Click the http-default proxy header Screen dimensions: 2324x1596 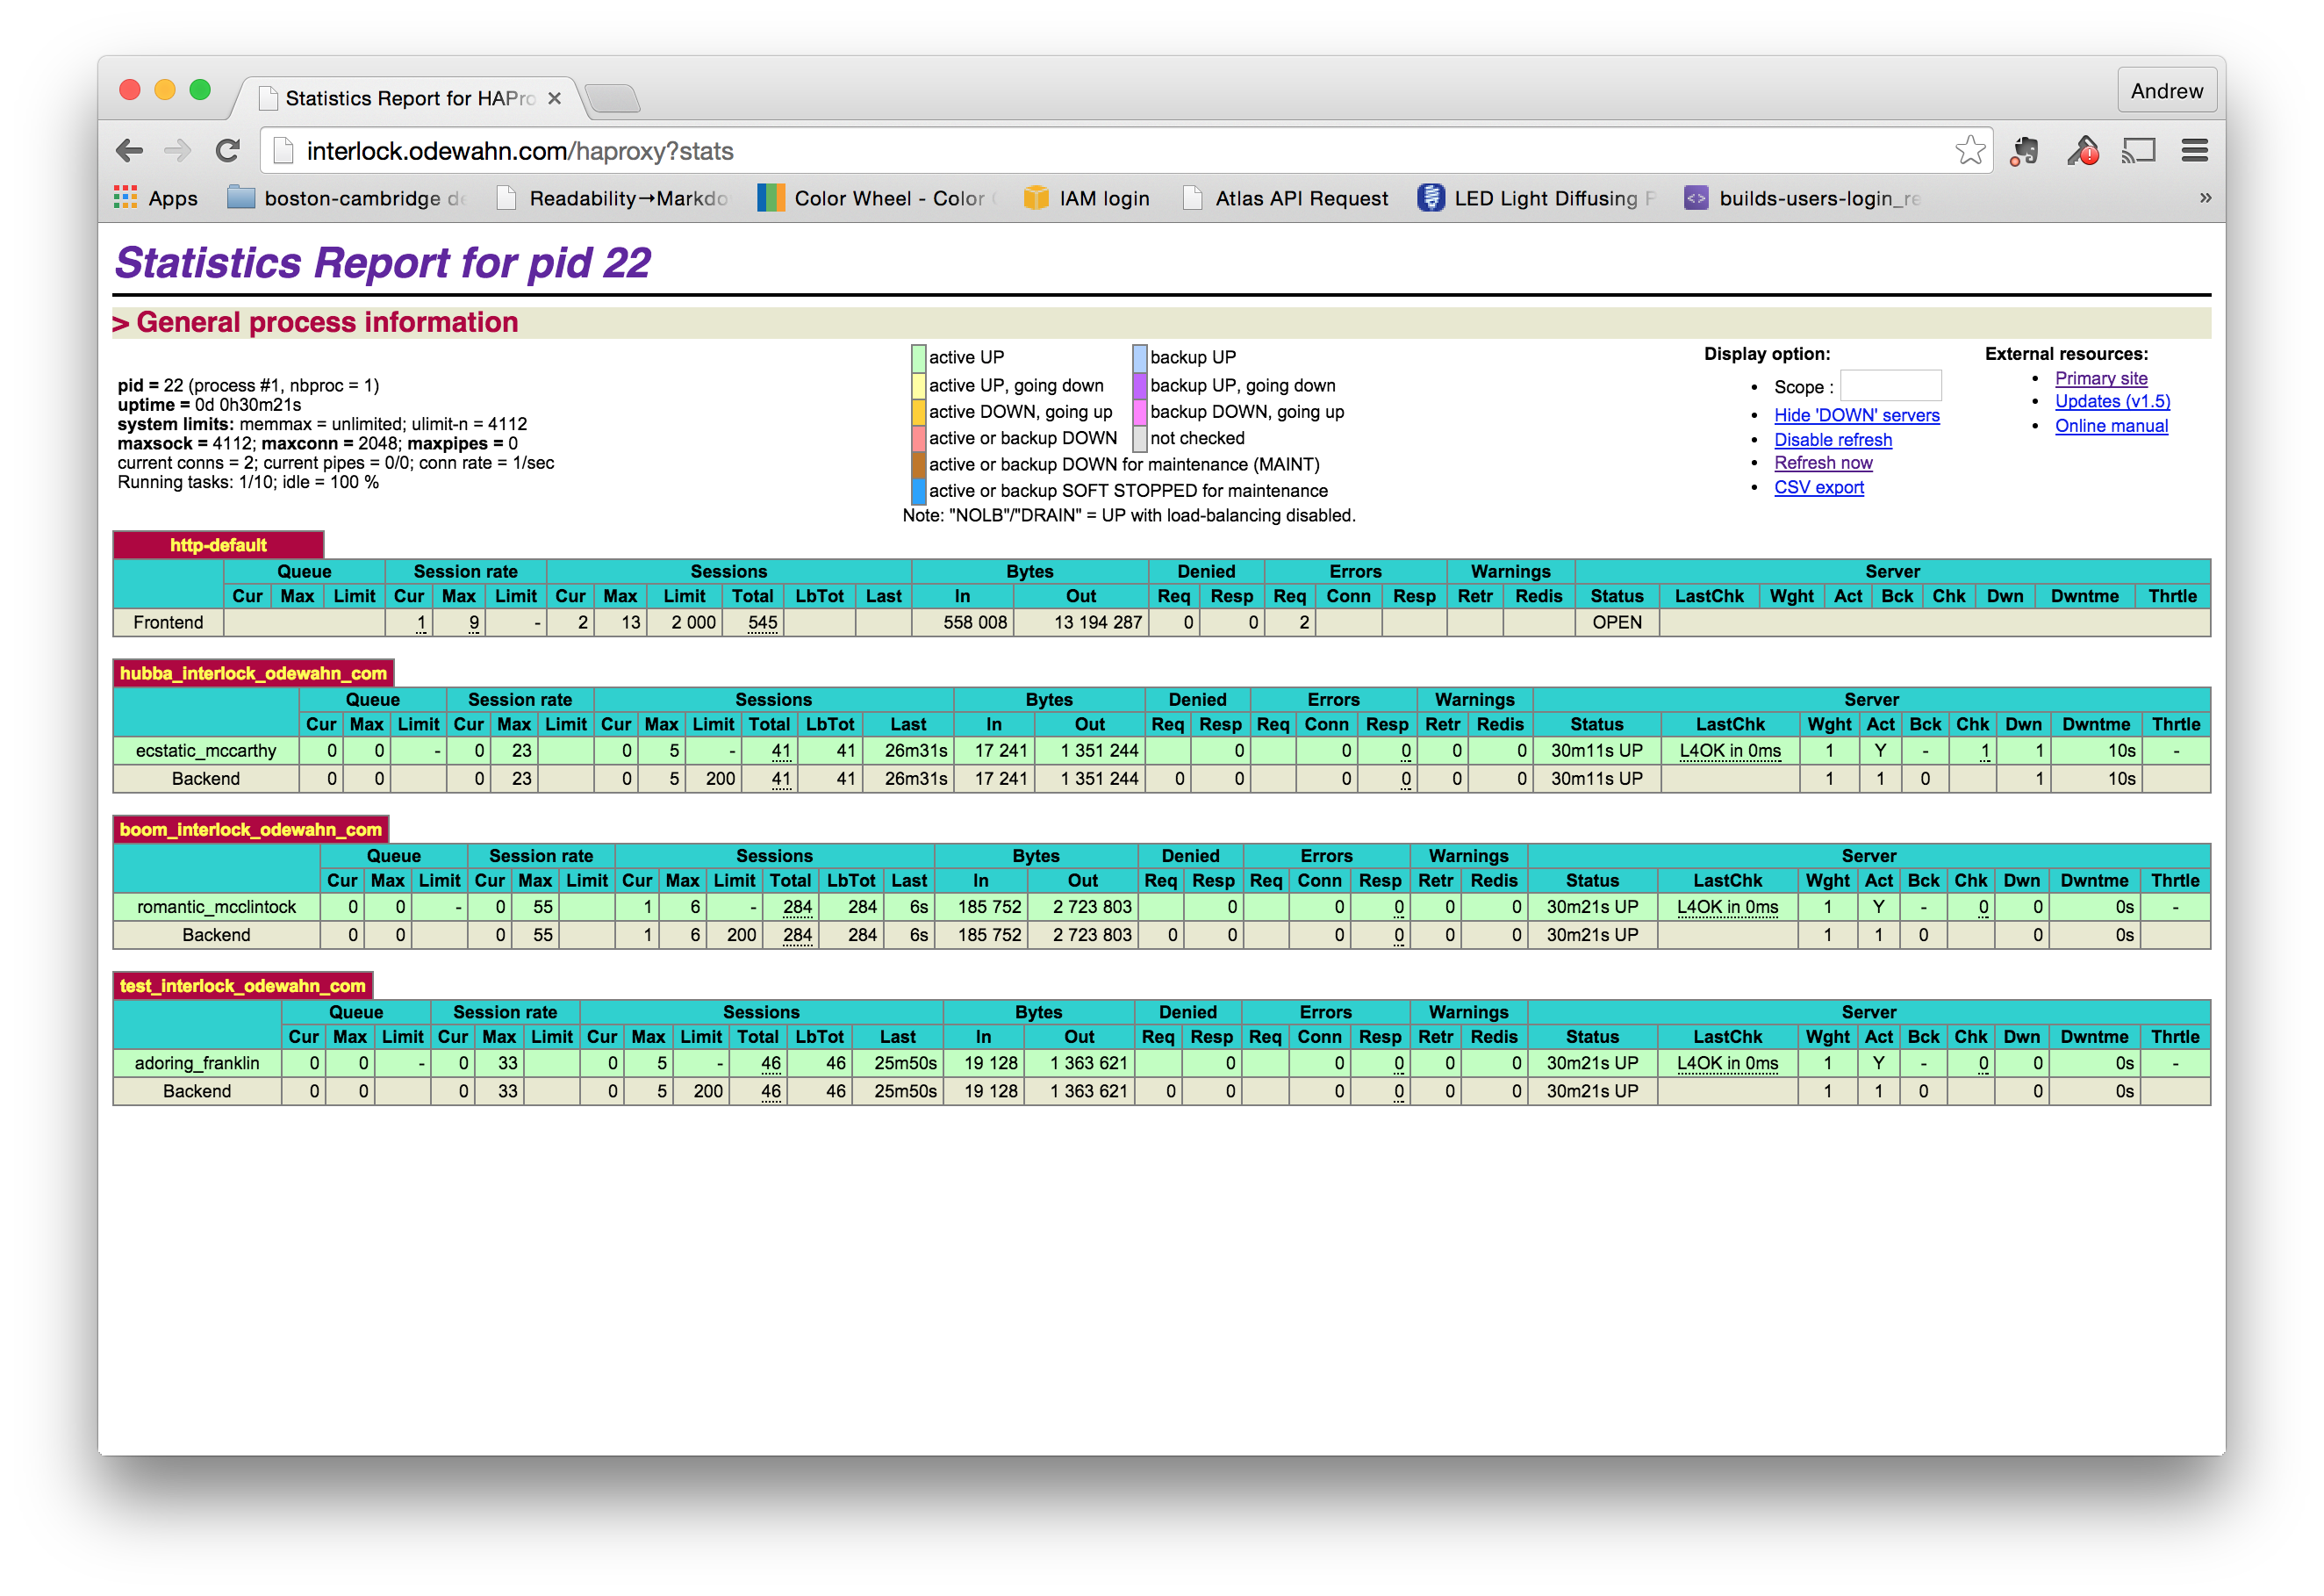click(x=218, y=545)
